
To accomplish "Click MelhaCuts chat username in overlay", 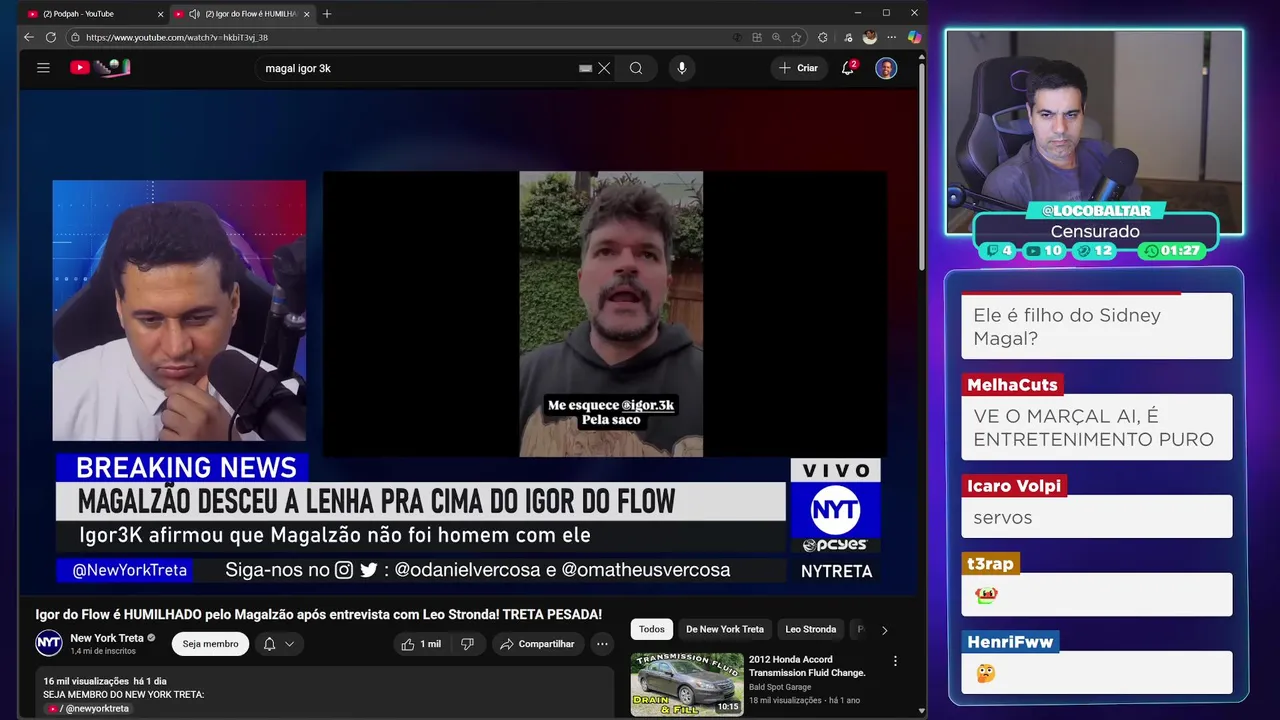I will (x=1012, y=385).
